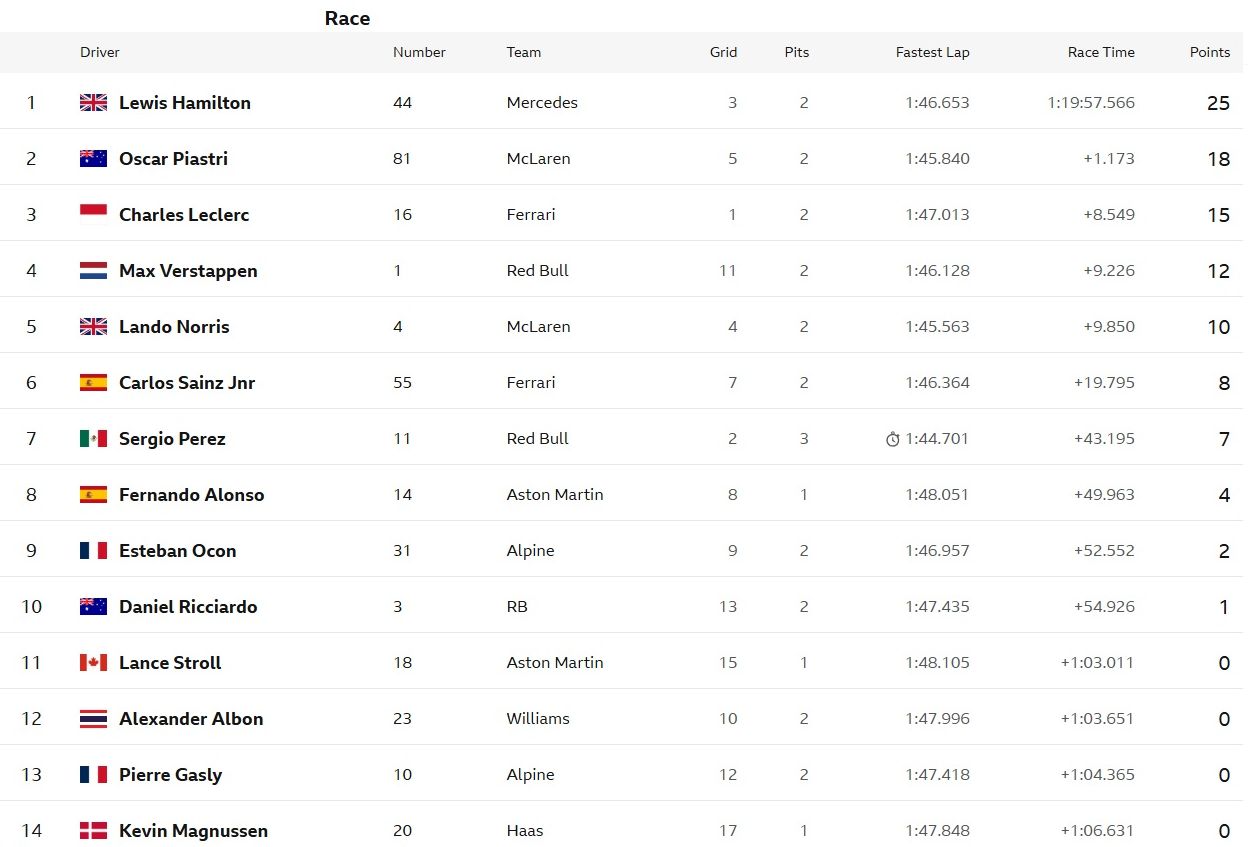Viewport: 1248px width, 847px height.
Task: Open Carlos Sainz Jnr driver name
Action: pos(187,382)
